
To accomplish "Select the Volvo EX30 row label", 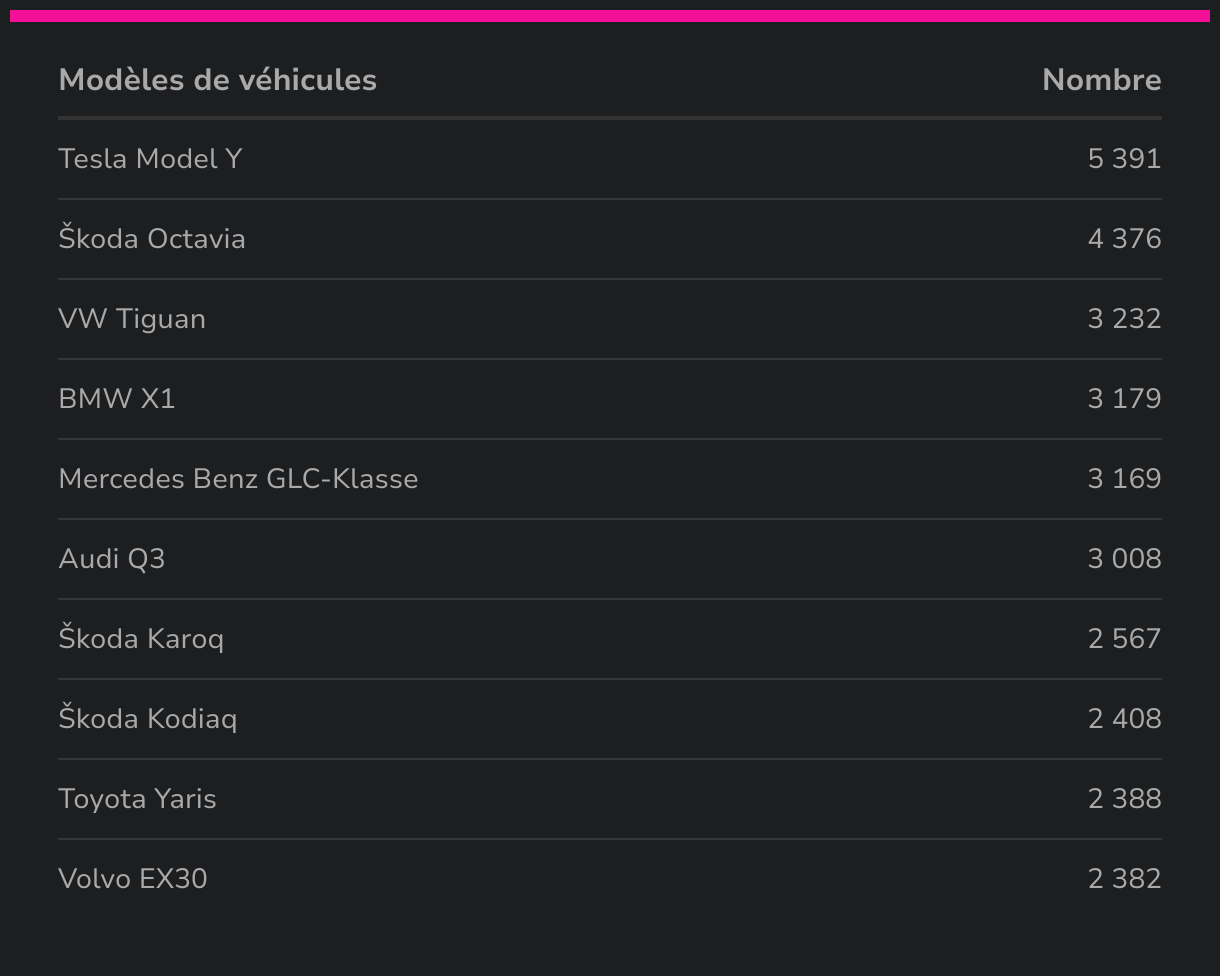I will [133, 879].
